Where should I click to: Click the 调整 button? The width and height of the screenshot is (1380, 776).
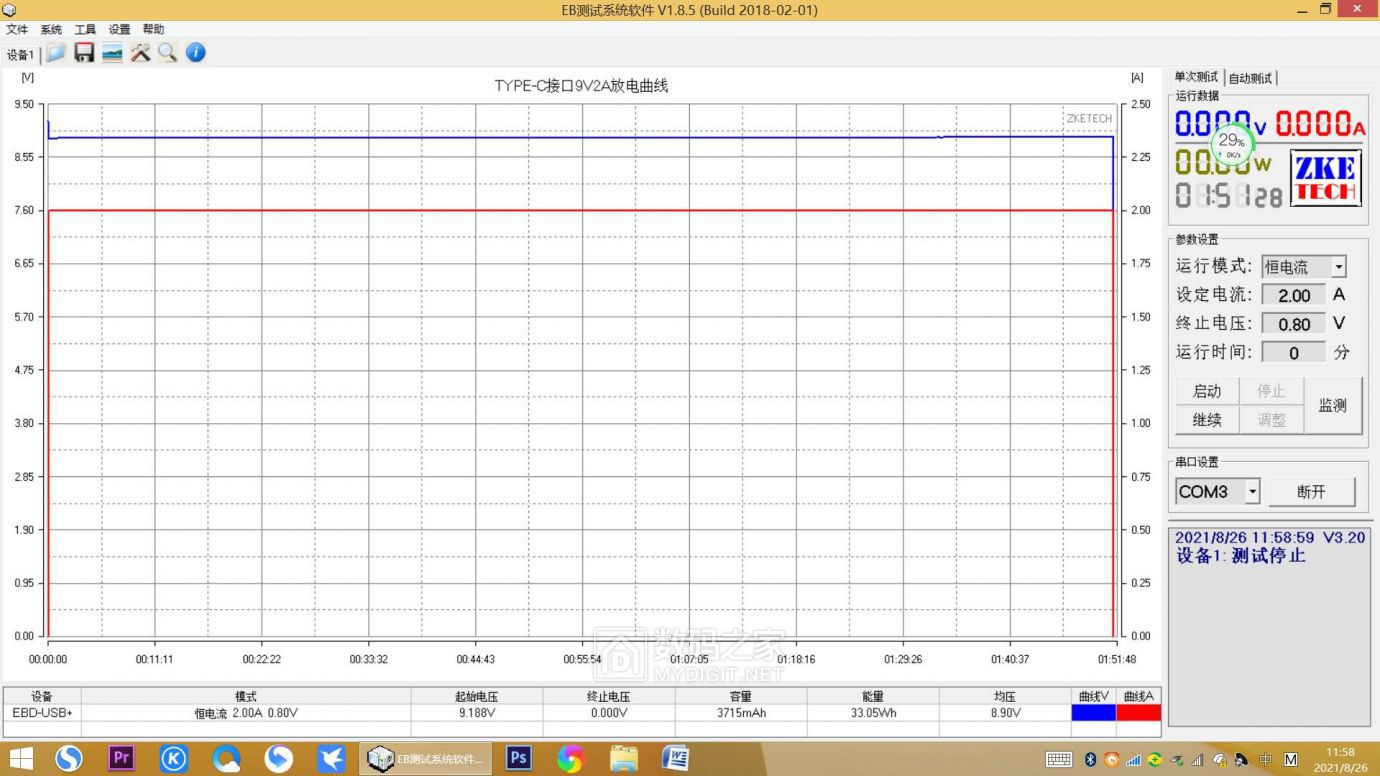(x=1271, y=420)
